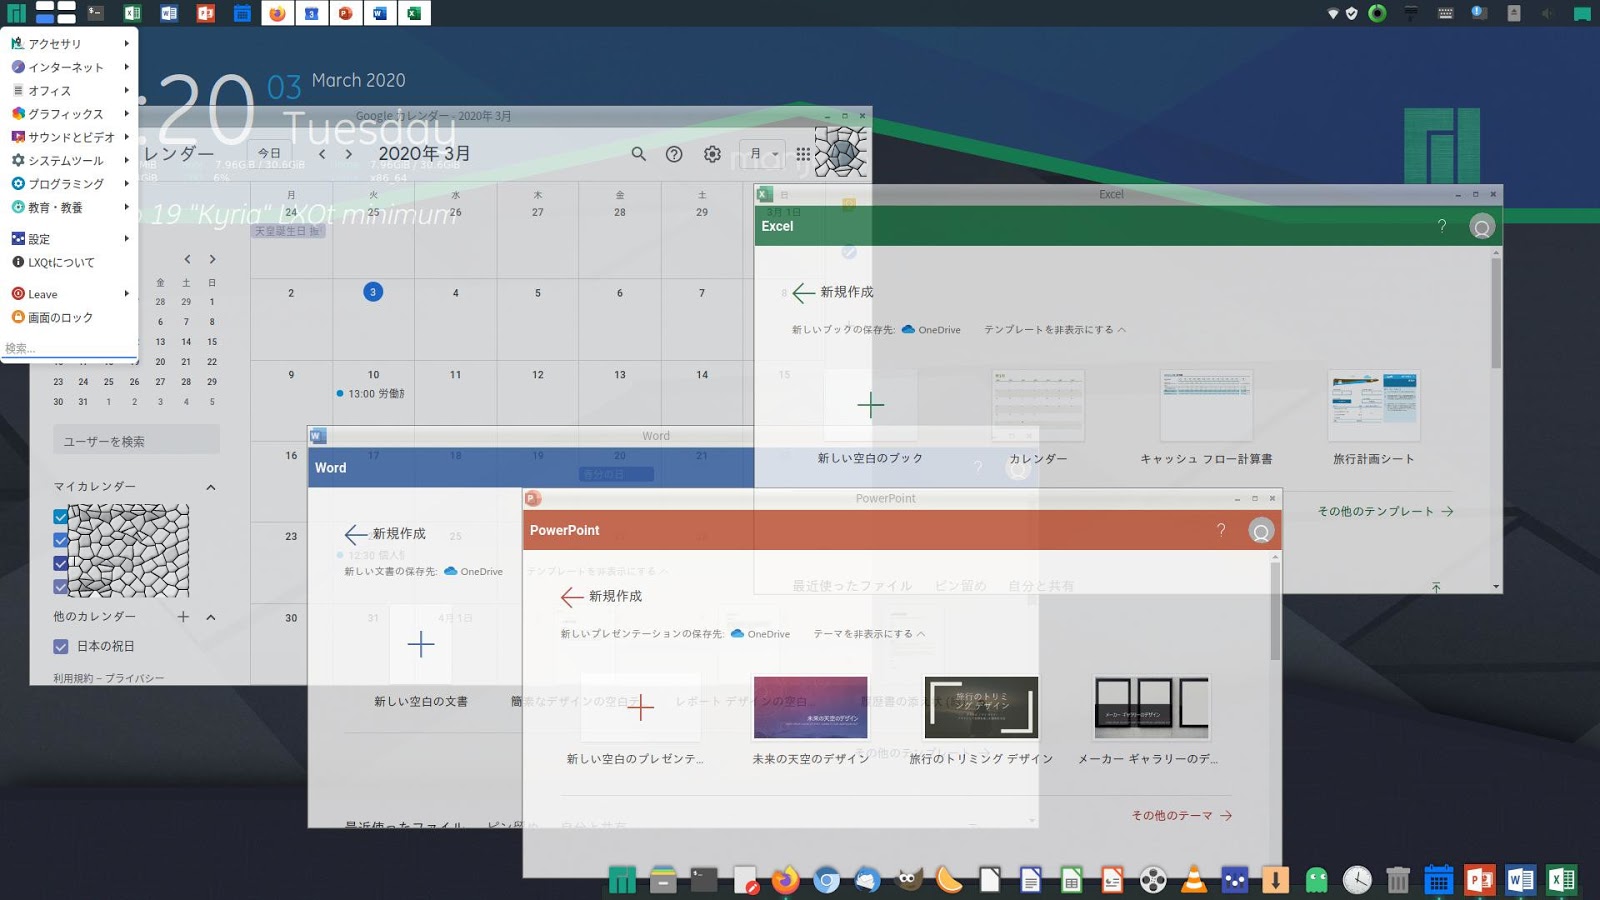Open LibreOffice Calc from the dock
1600x900 pixels.
coord(1071,879)
